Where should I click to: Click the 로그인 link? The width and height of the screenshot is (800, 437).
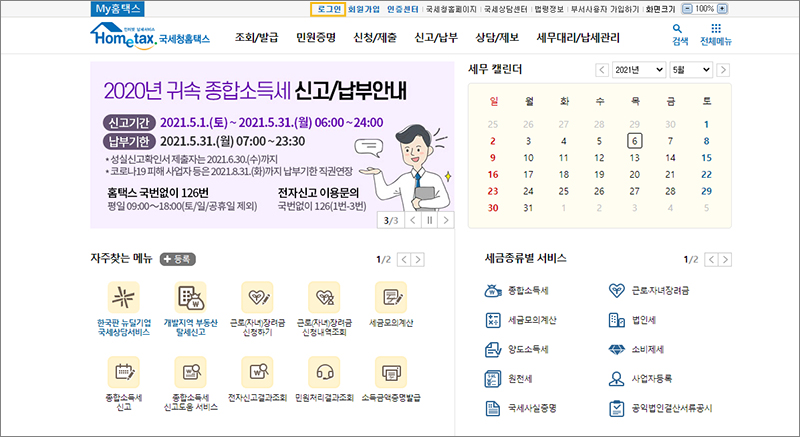point(328,9)
